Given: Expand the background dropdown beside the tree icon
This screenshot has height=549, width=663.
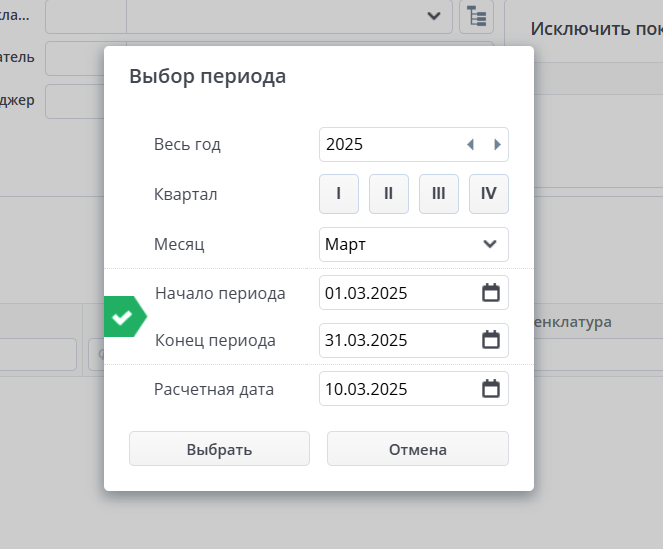Looking at the screenshot, I should point(432,16).
